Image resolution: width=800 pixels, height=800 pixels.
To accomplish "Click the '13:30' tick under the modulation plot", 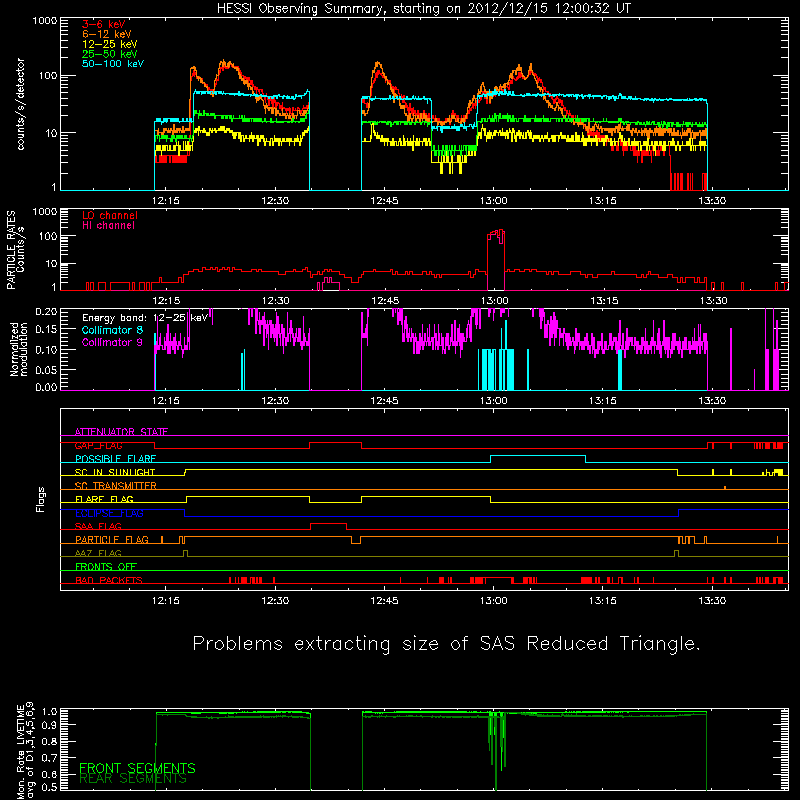I will (x=712, y=401).
